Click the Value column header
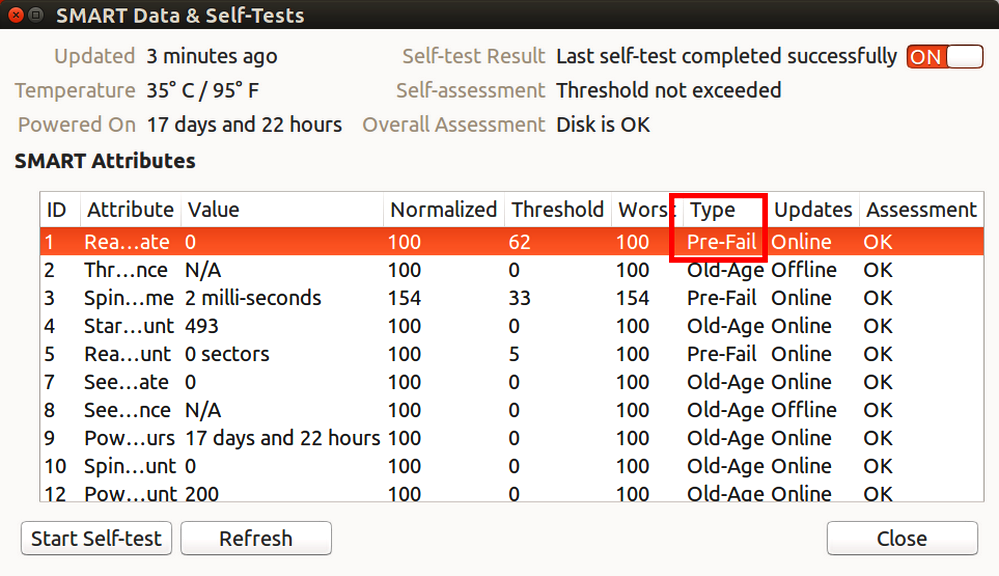This screenshot has height=576, width=999. tap(282, 210)
